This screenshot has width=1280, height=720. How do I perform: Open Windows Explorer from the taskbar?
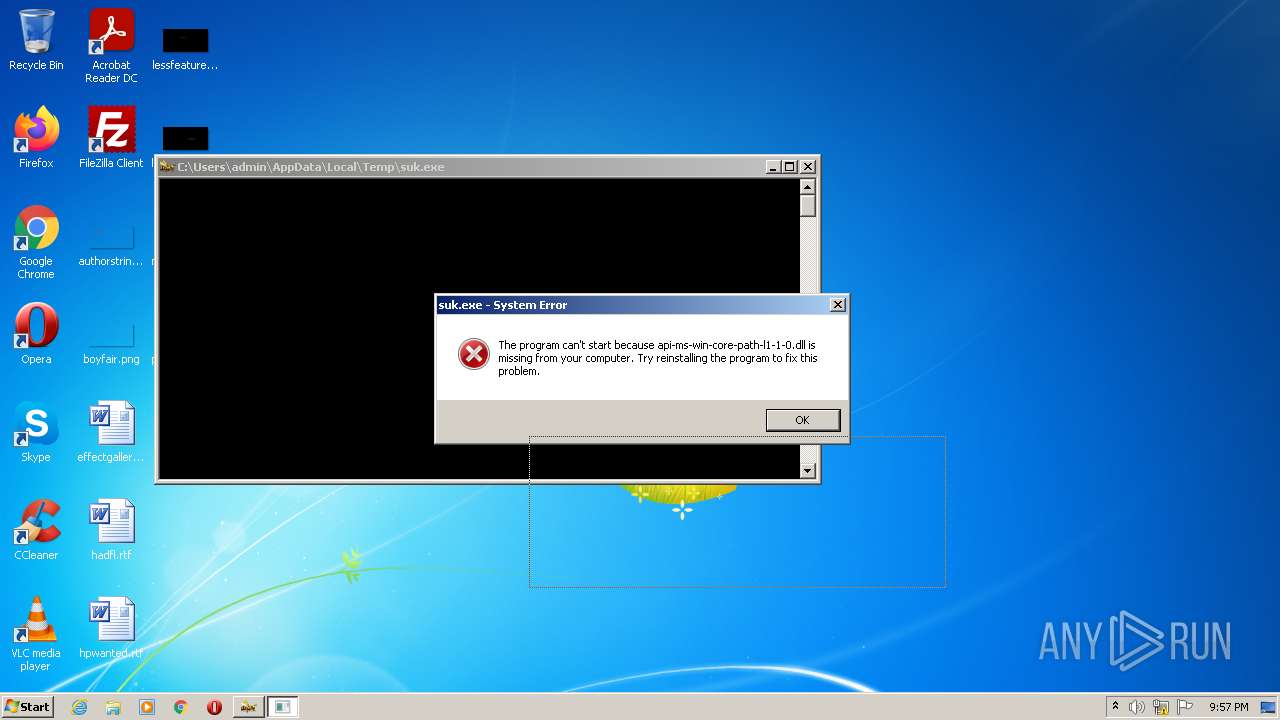(113, 707)
